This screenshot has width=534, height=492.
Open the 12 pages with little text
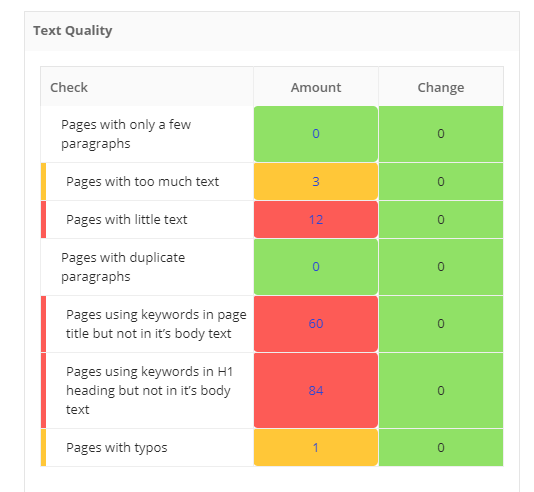point(316,220)
